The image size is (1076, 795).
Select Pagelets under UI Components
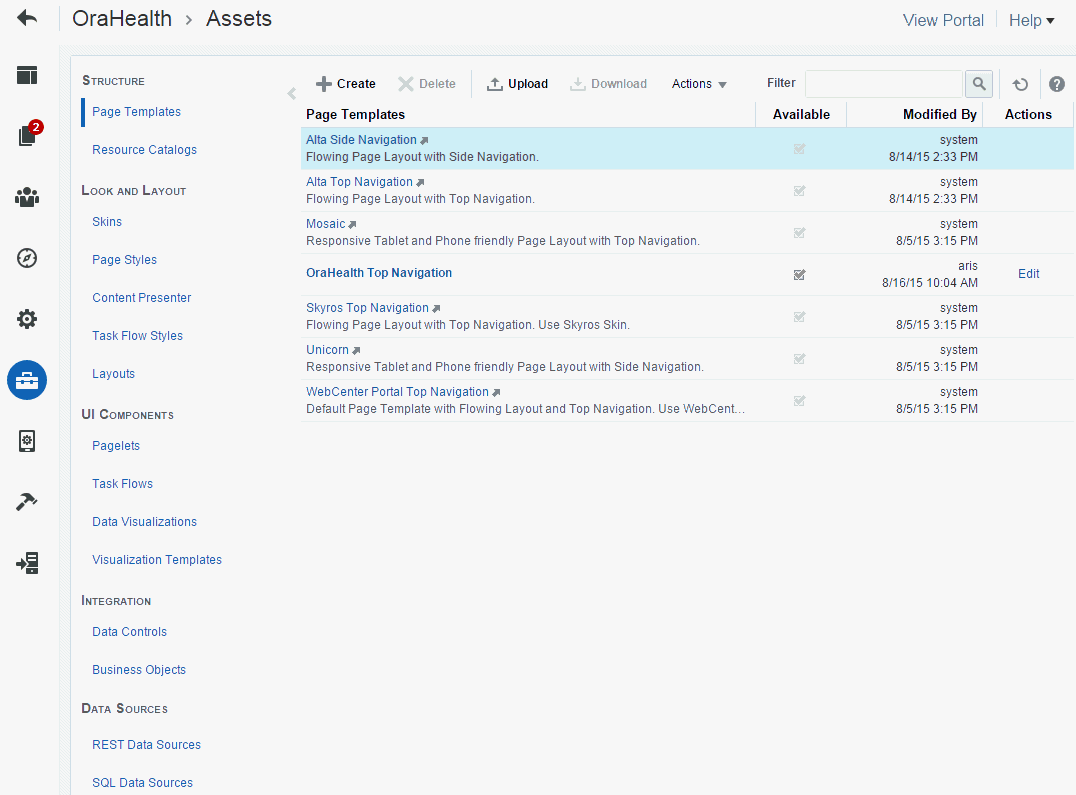[x=116, y=445]
